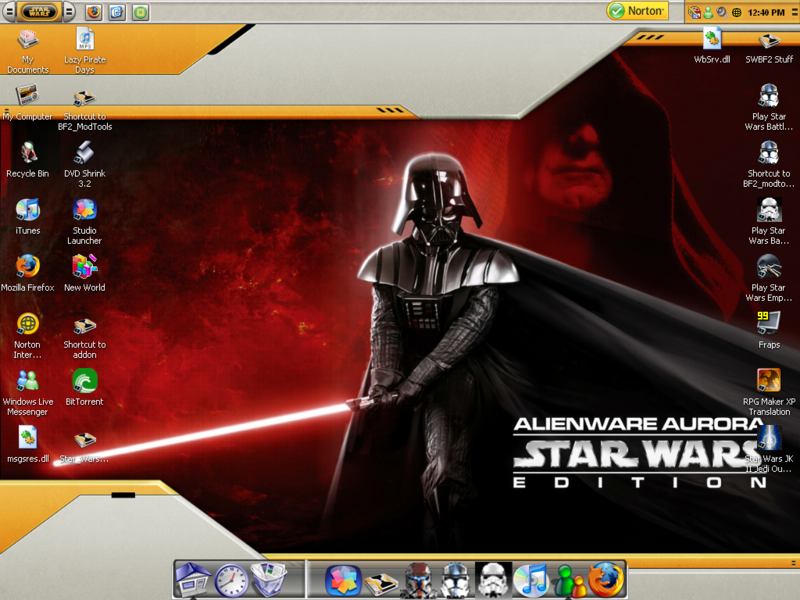
Task: Click the Norton globe tray icon
Action: pos(737,13)
